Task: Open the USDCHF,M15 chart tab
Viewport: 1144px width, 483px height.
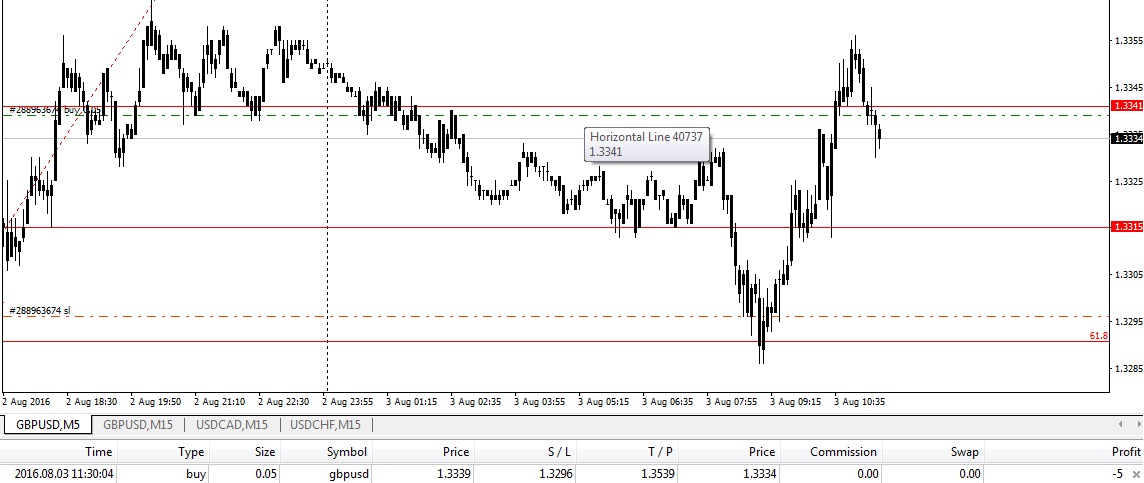Action: click(325, 425)
